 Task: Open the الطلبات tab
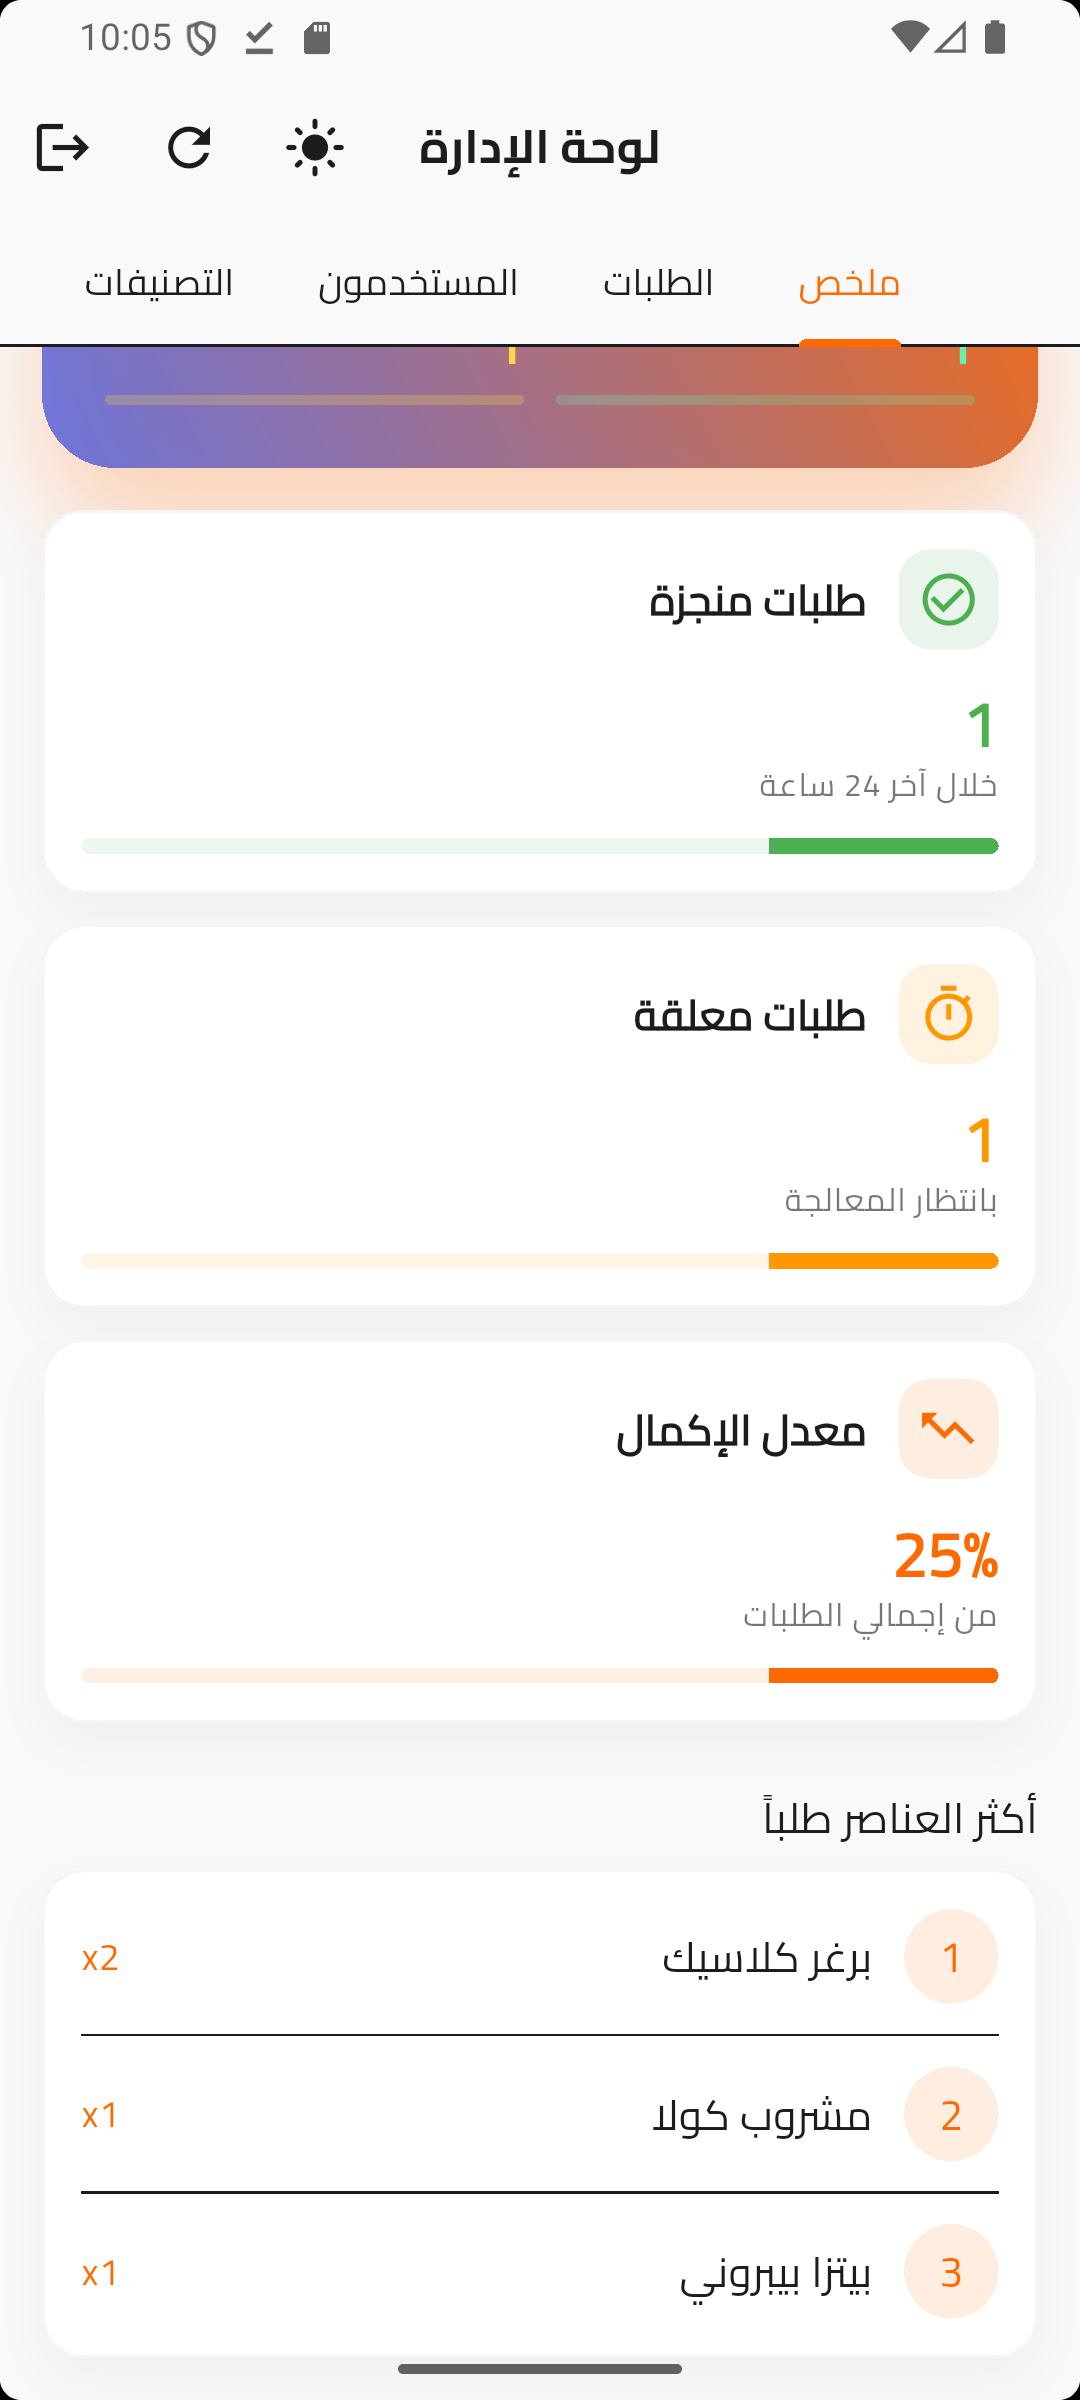tap(658, 284)
